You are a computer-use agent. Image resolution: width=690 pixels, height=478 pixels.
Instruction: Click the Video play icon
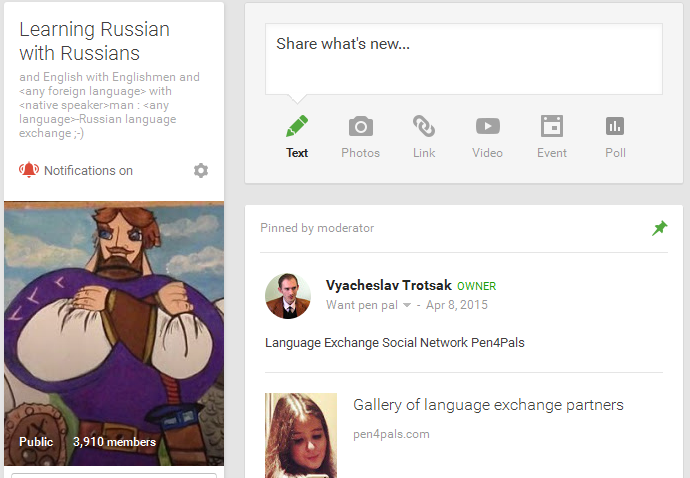coord(488,126)
